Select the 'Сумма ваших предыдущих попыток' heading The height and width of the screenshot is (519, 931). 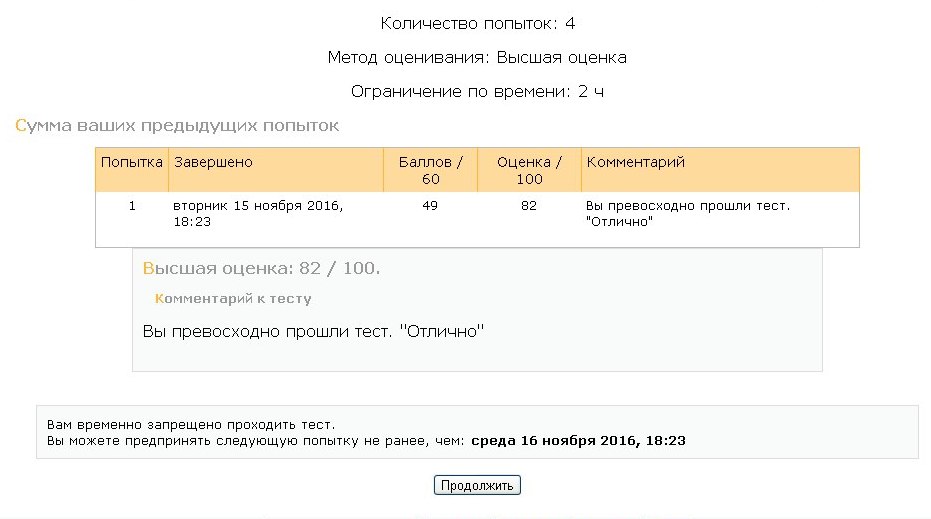coord(177,126)
